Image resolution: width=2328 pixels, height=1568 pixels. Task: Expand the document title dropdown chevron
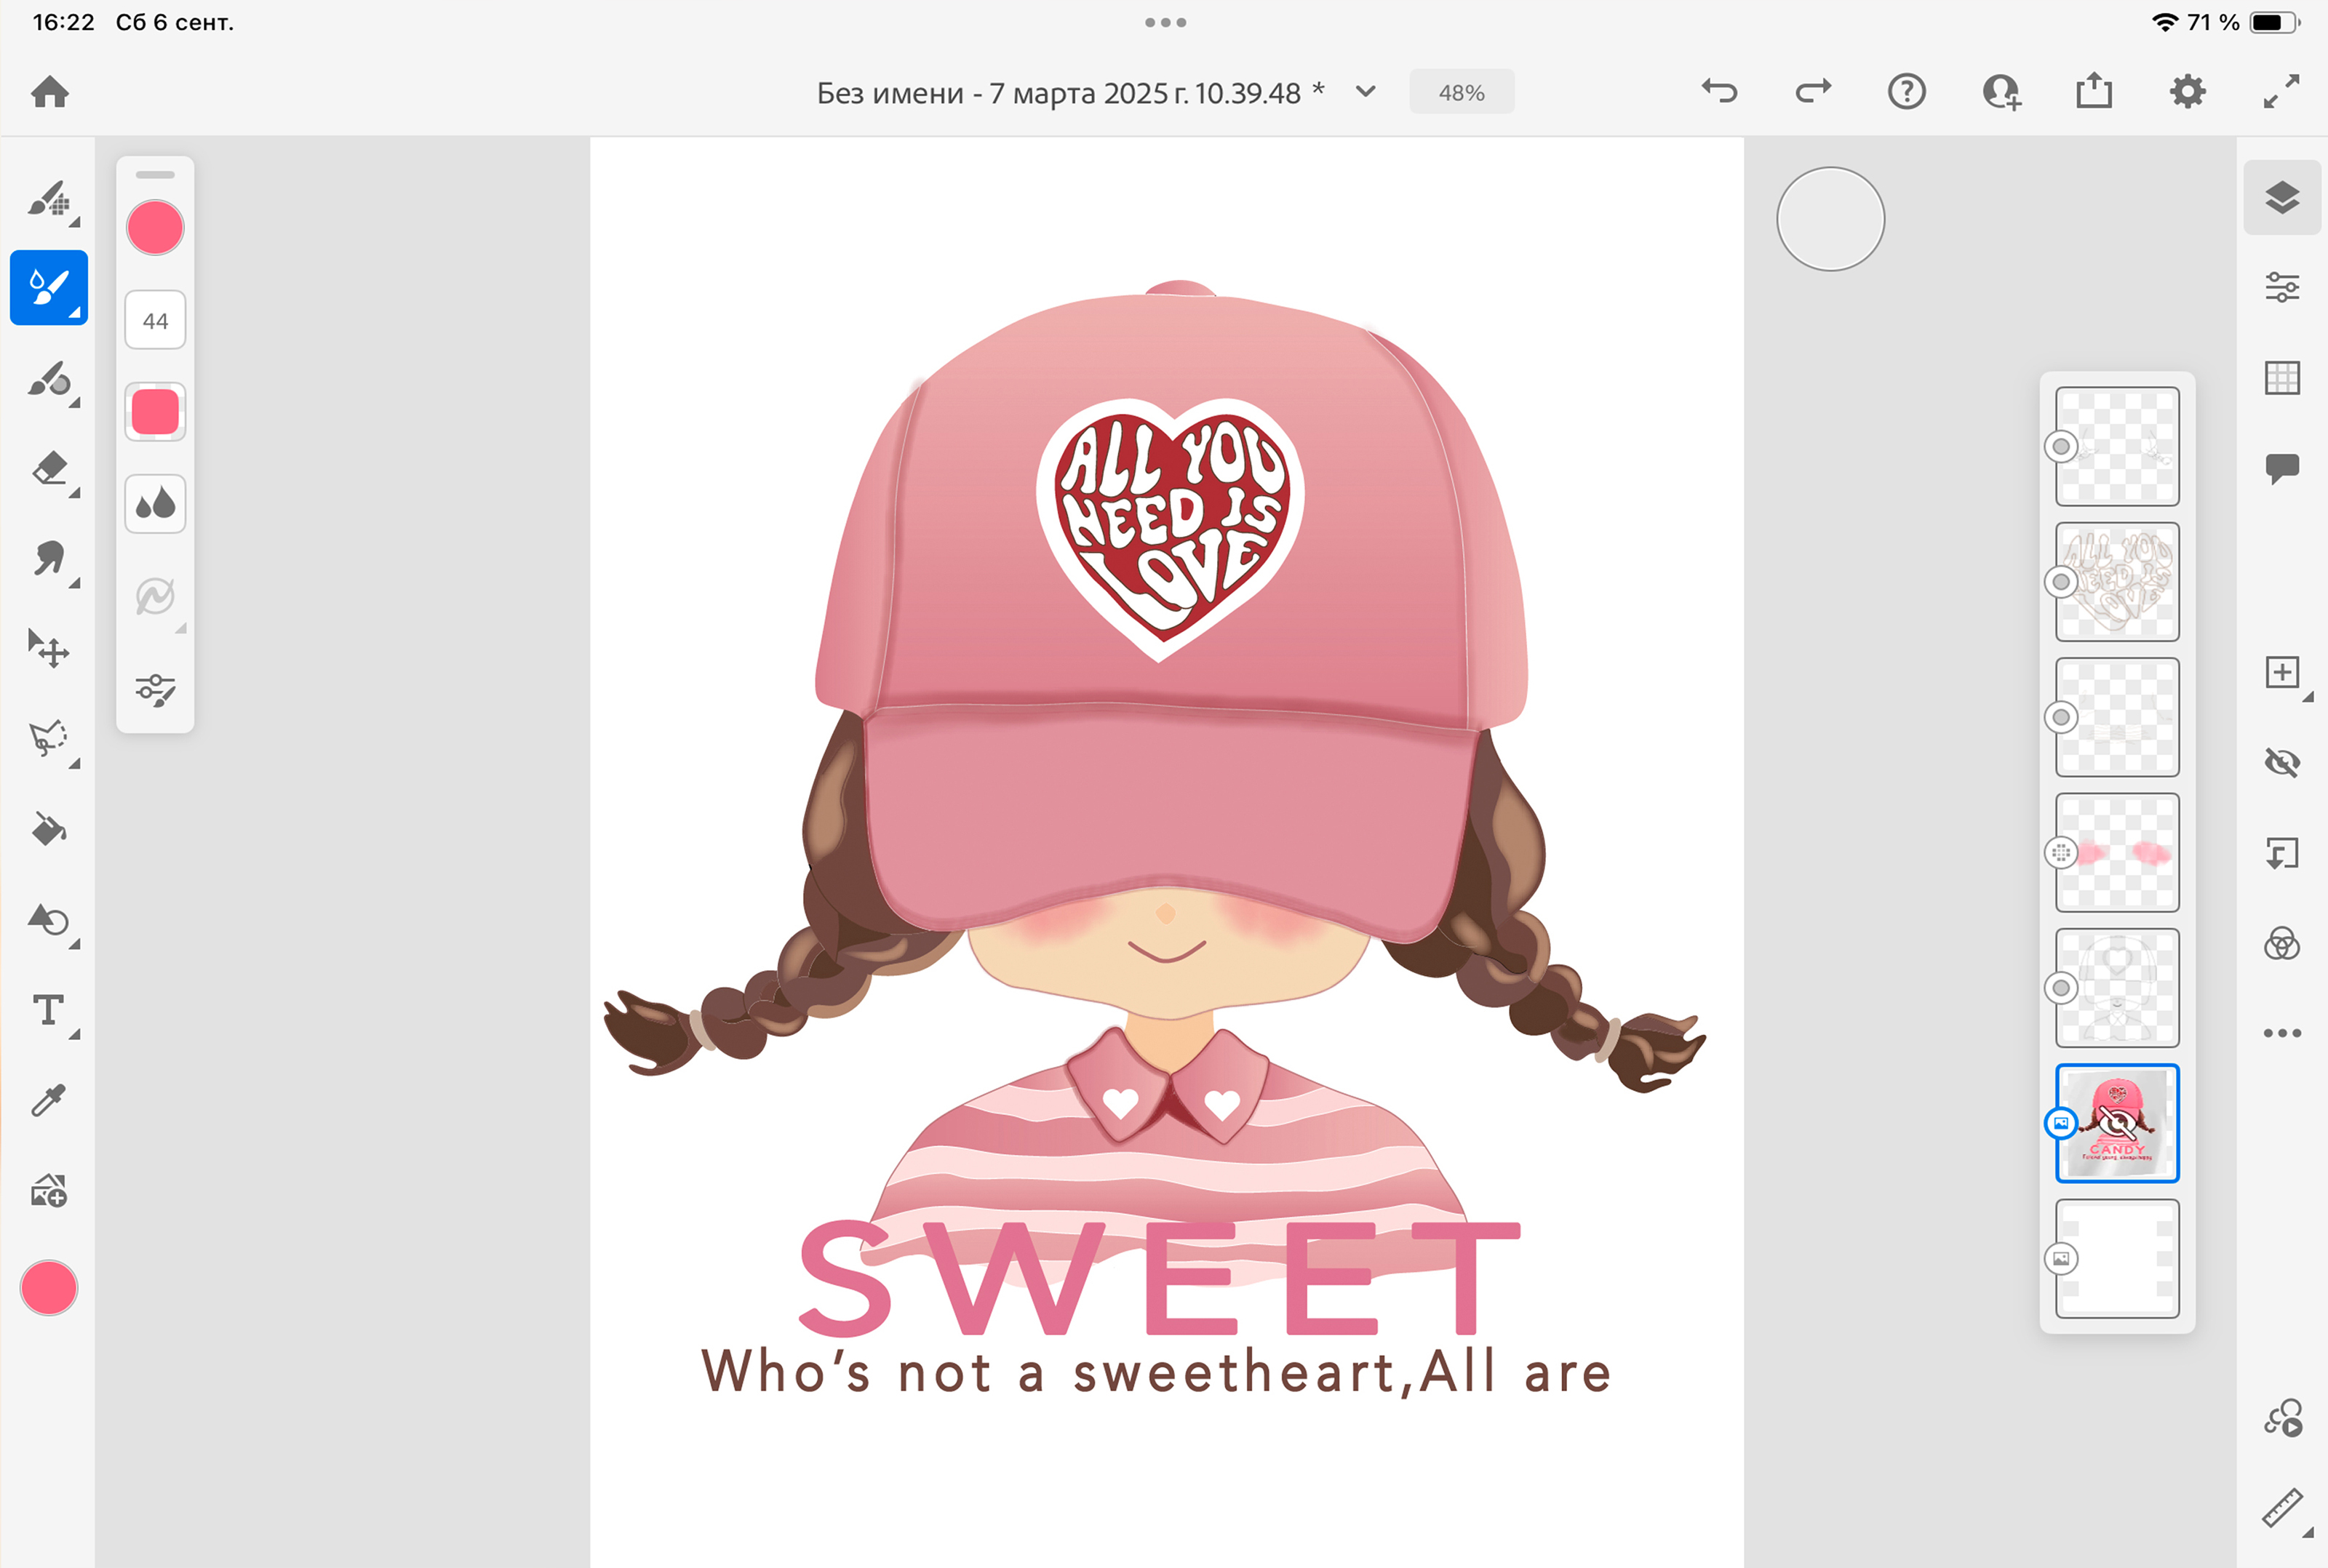click(x=1365, y=92)
